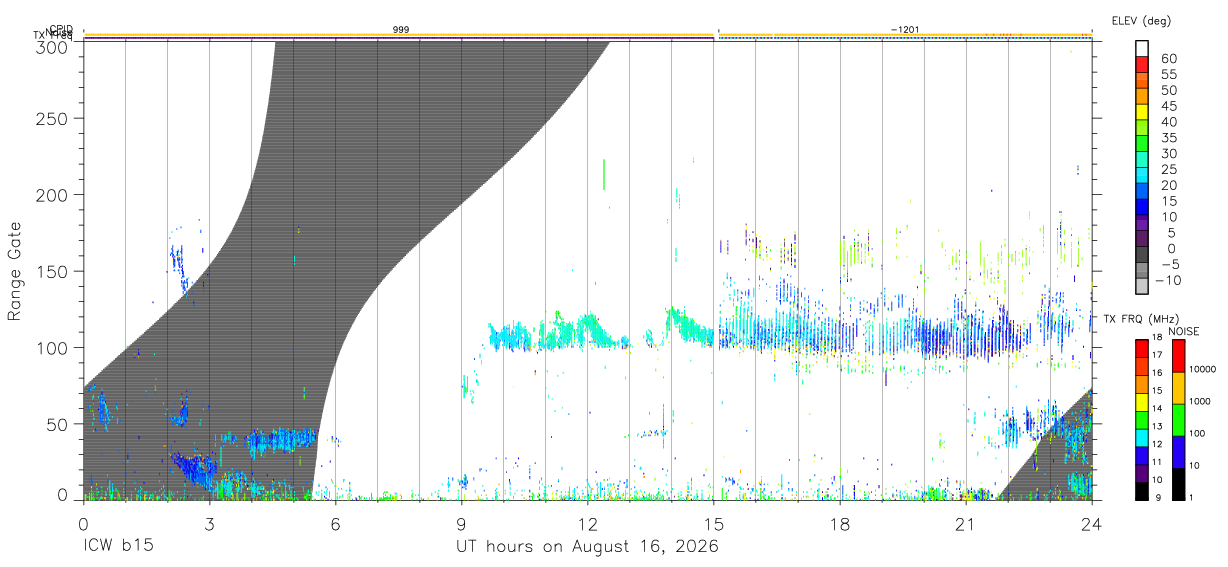Click the '300' tick label on Range Gate axis
The height and width of the screenshot is (567, 1228).
coord(51,46)
